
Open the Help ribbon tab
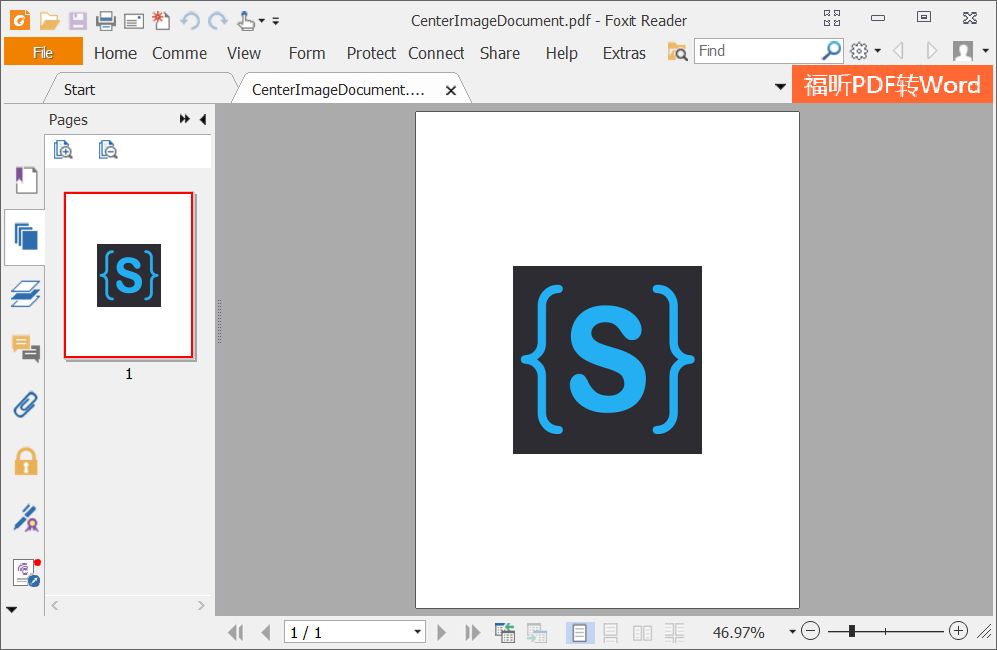point(561,53)
